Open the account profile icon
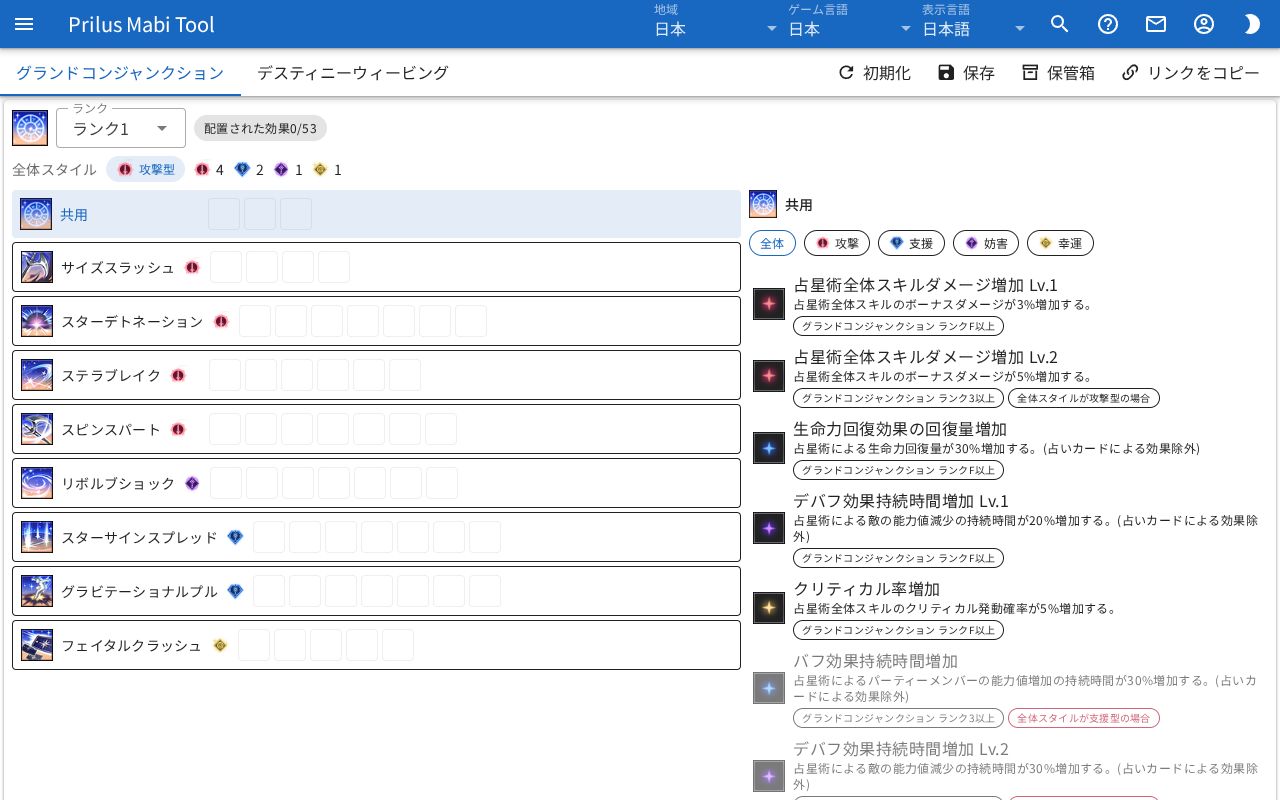This screenshot has width=1280, height=800. click(1204, 24)
